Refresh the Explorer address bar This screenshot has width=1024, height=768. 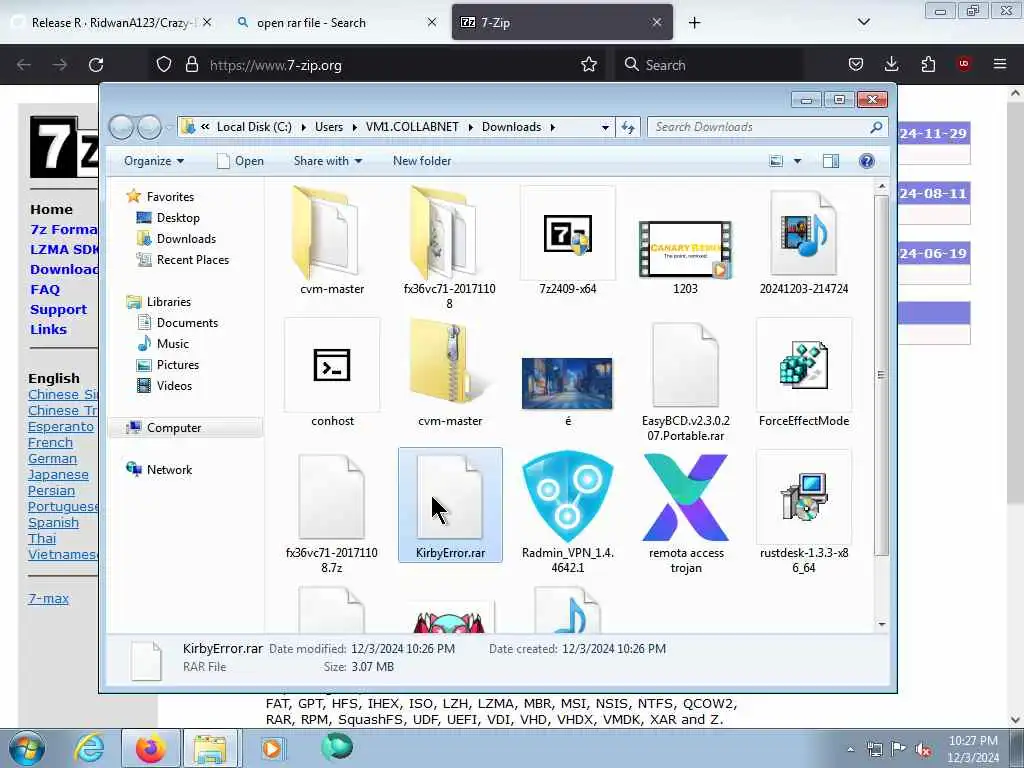click(628, 127)
